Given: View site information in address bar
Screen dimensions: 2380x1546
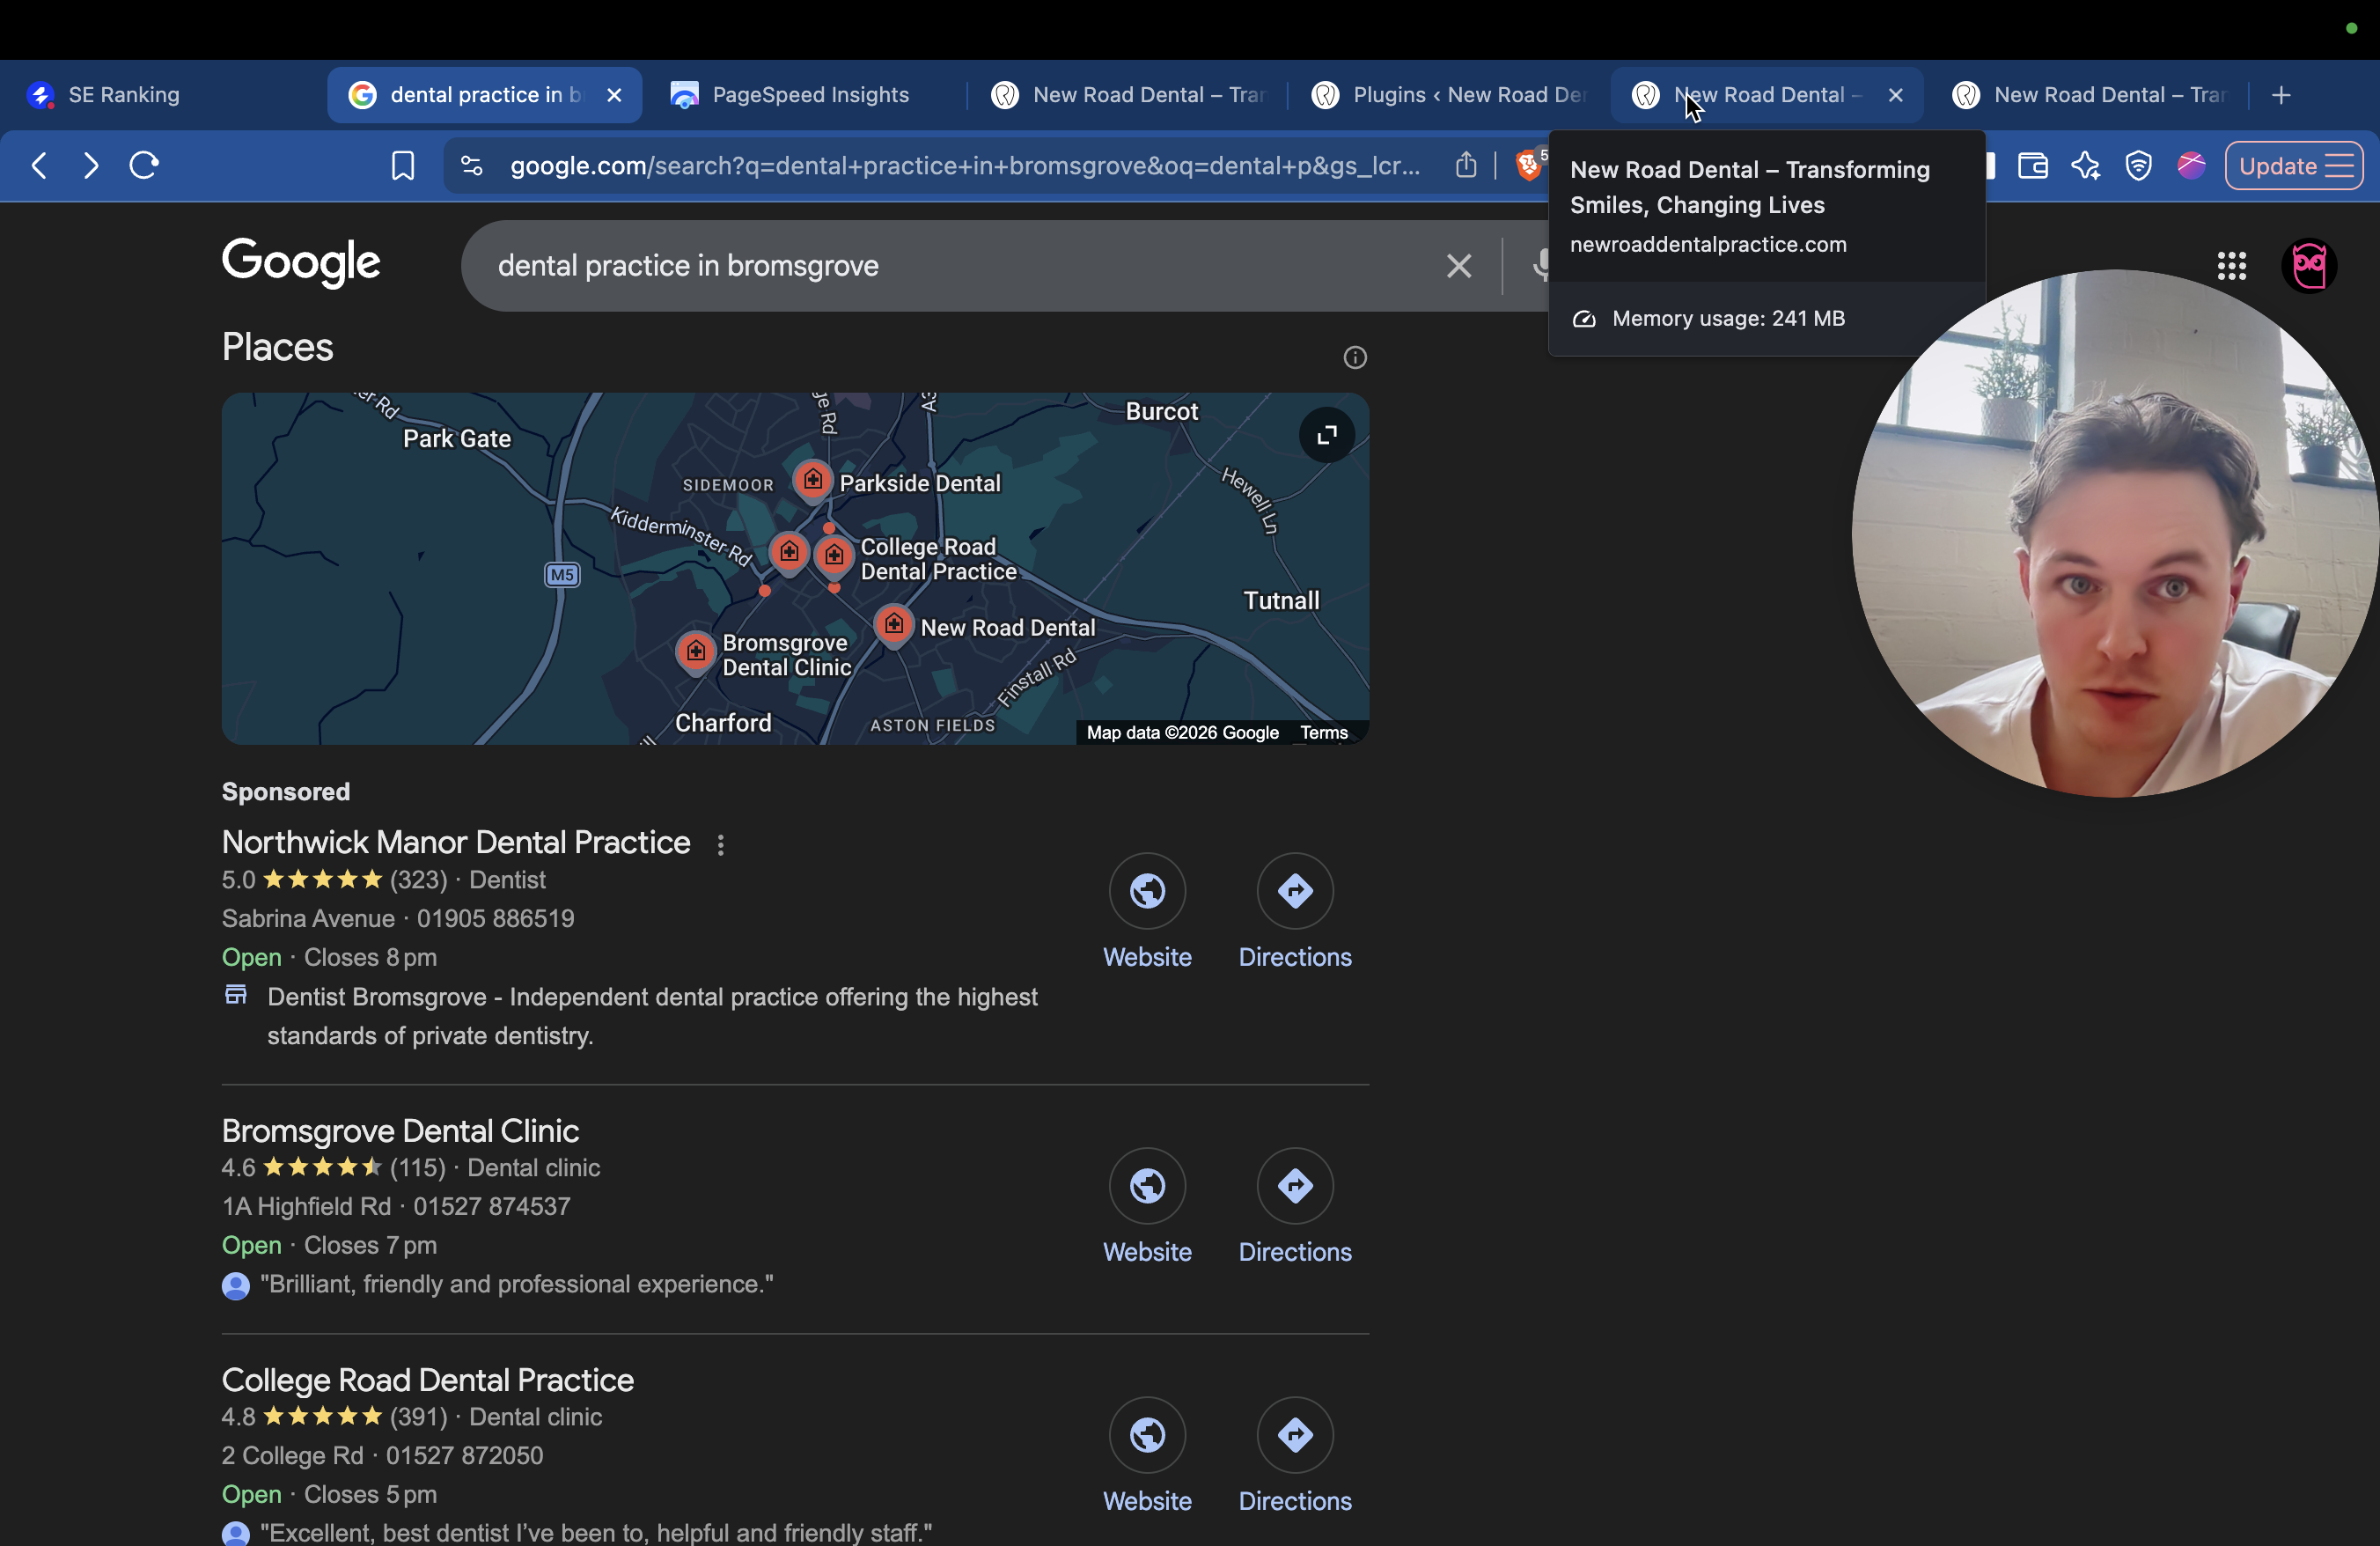Looking at the screenshot, I should click(471, 166).
